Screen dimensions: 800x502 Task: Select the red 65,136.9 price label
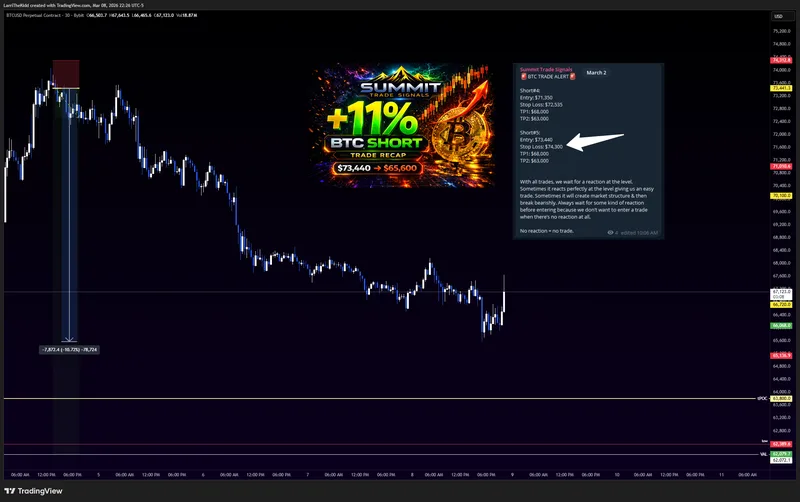(x=781, y=356)
